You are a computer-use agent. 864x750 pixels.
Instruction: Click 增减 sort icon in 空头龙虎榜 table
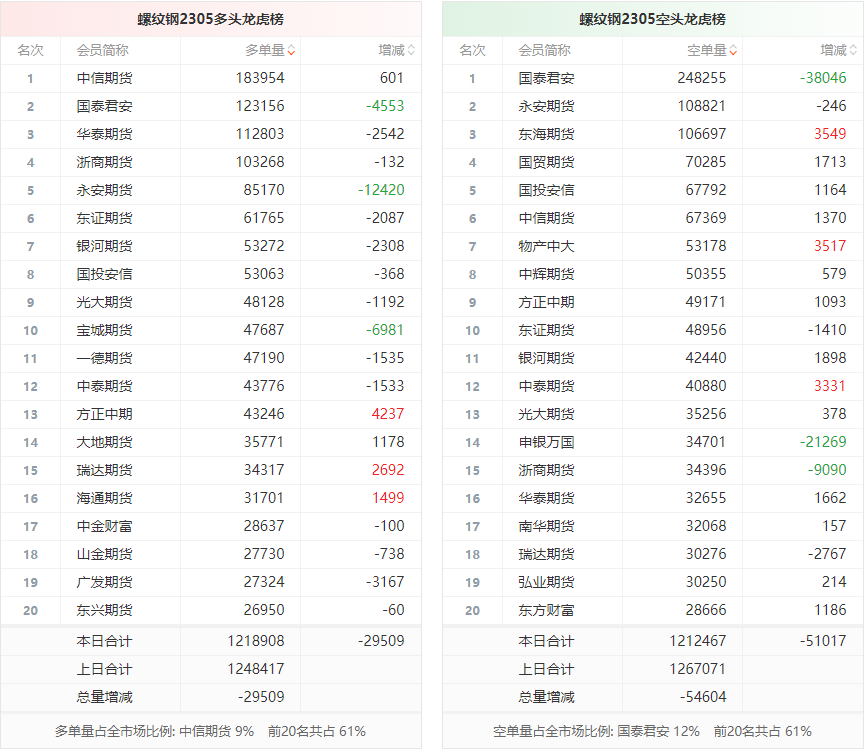point(853,50)
